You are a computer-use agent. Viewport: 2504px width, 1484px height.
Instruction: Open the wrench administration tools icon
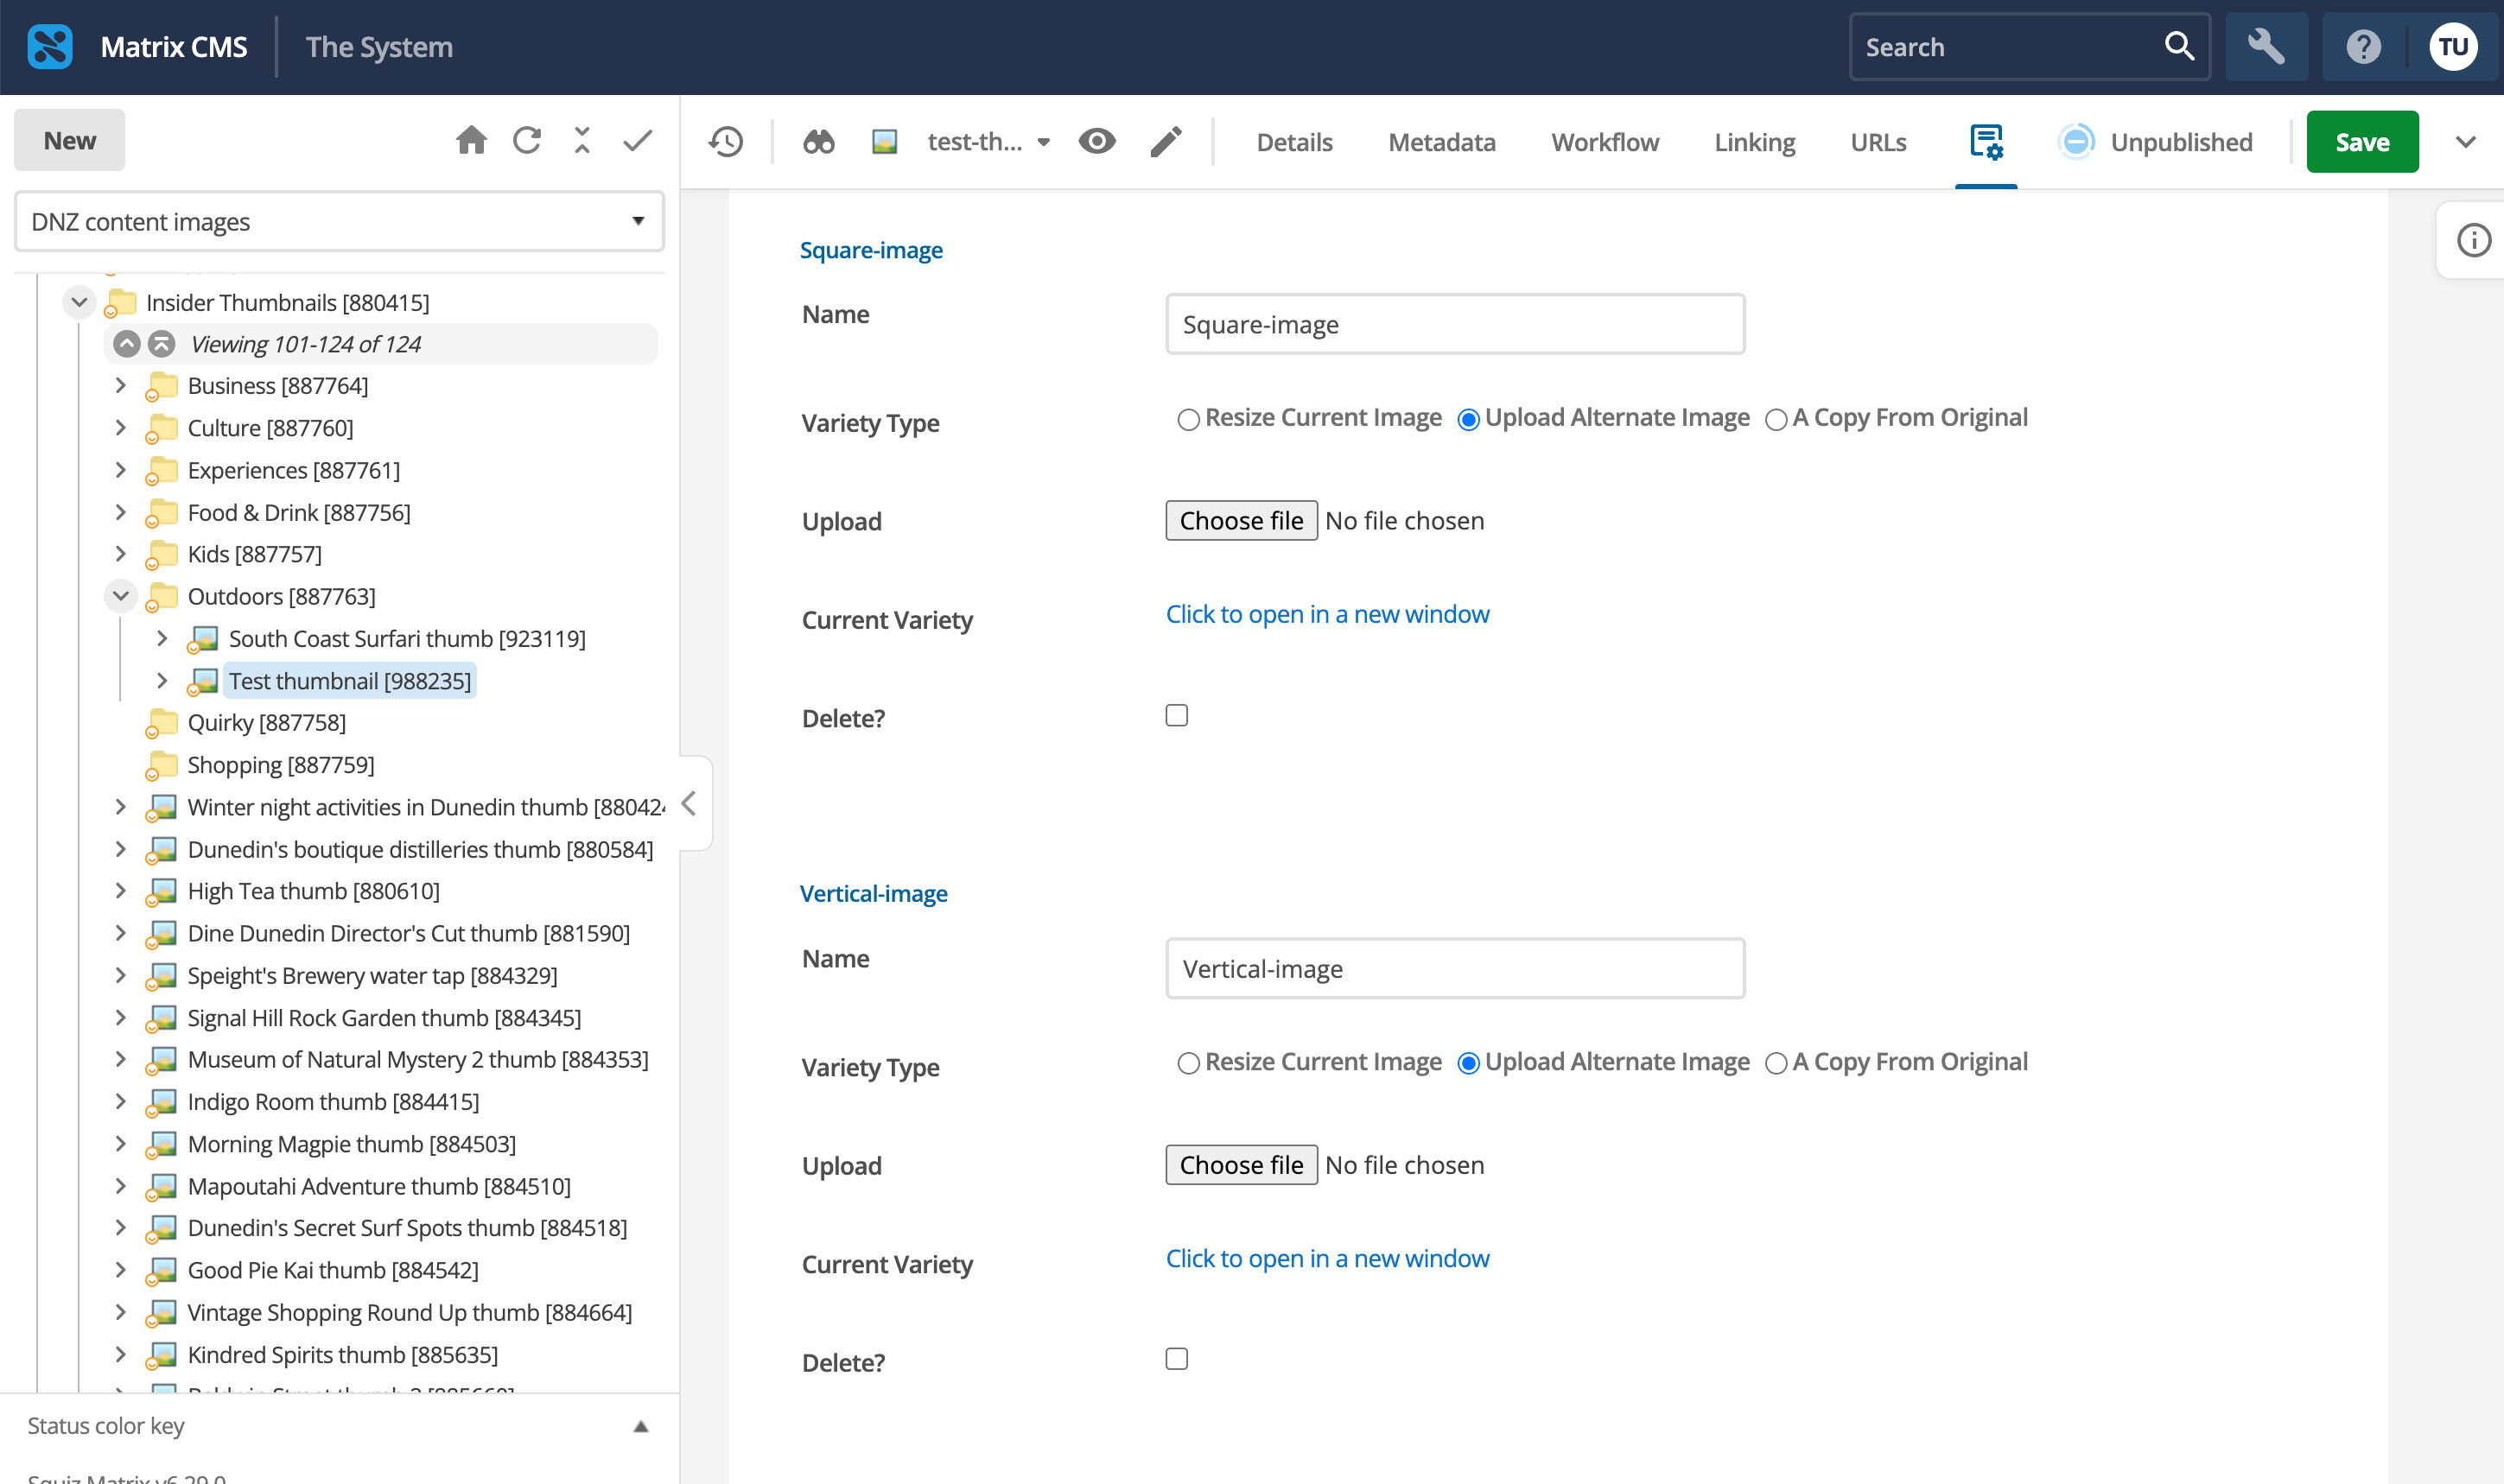(x=2266, y=47)
